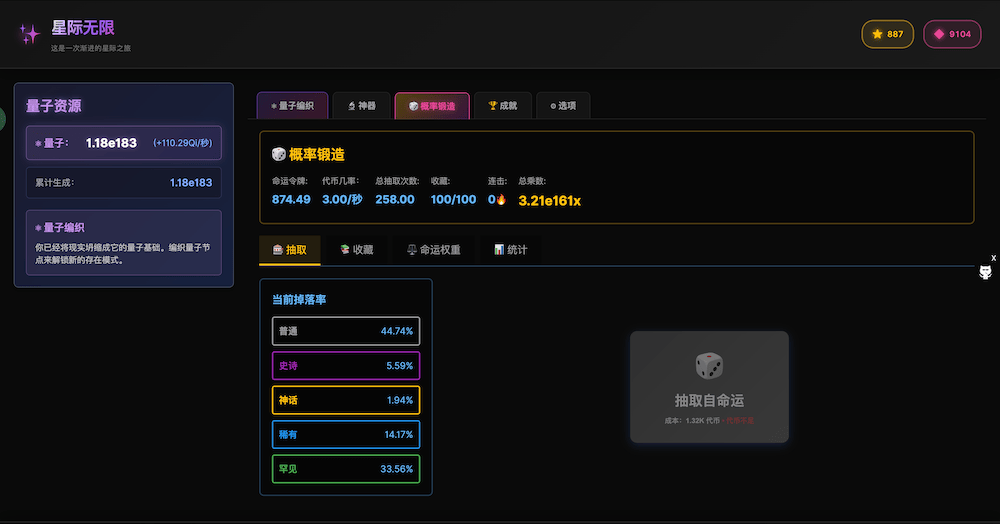Image resolution: width=1000 pixels, height=524 pixels.
Task: Open the 命运权重 sub-tab
Action: coord(433,250)
